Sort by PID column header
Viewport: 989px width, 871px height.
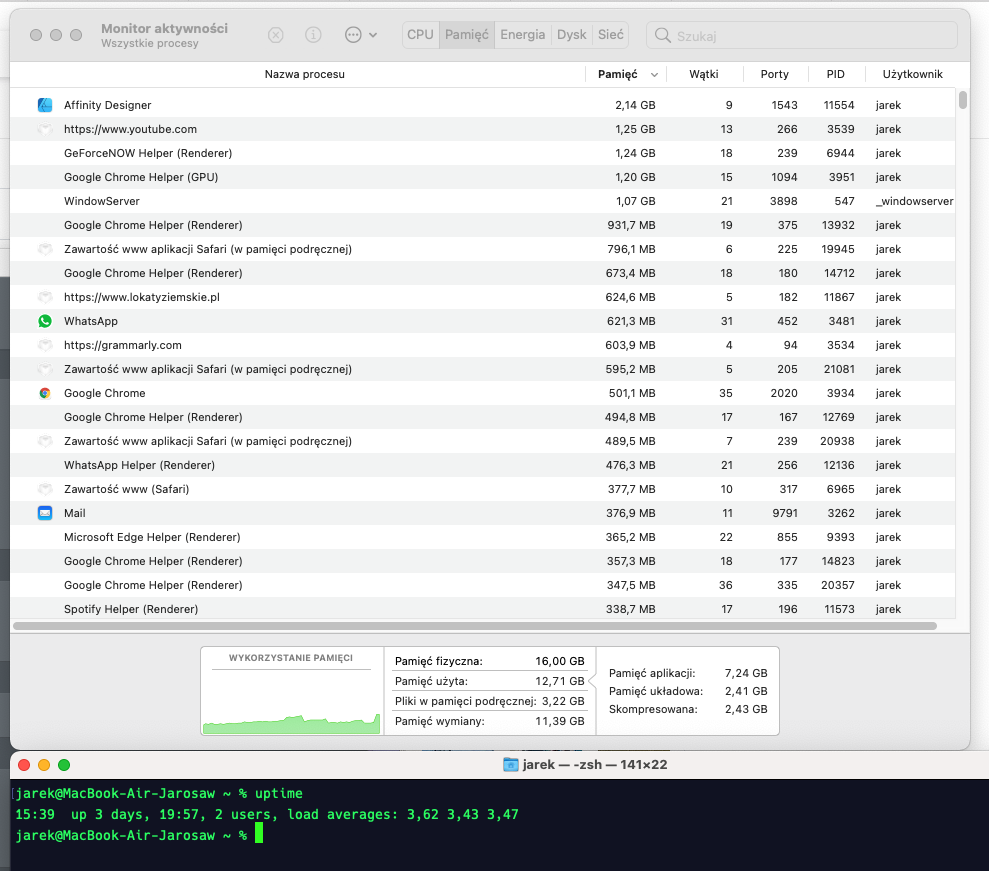836,74
